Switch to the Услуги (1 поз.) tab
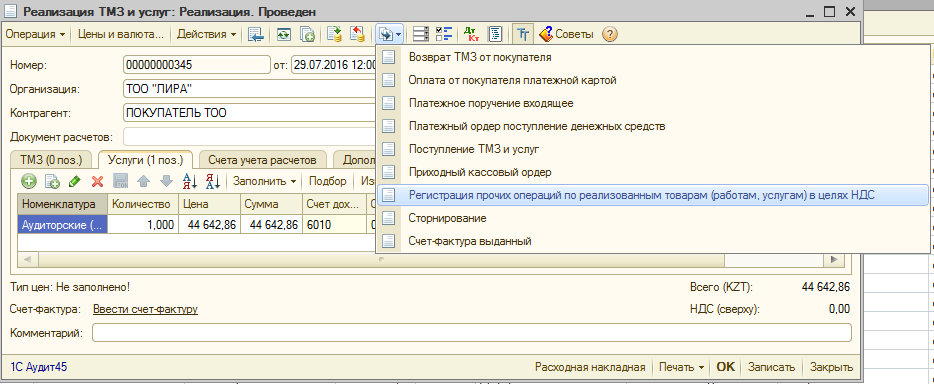Image resolution: width=934 pixels, height=384 pixels. [x=145, y=160]
